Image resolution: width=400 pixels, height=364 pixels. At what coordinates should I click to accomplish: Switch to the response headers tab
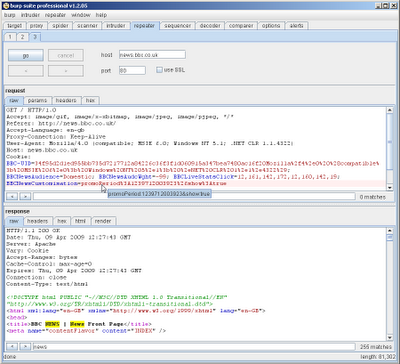pyautogui.click(x=37, y=221)
